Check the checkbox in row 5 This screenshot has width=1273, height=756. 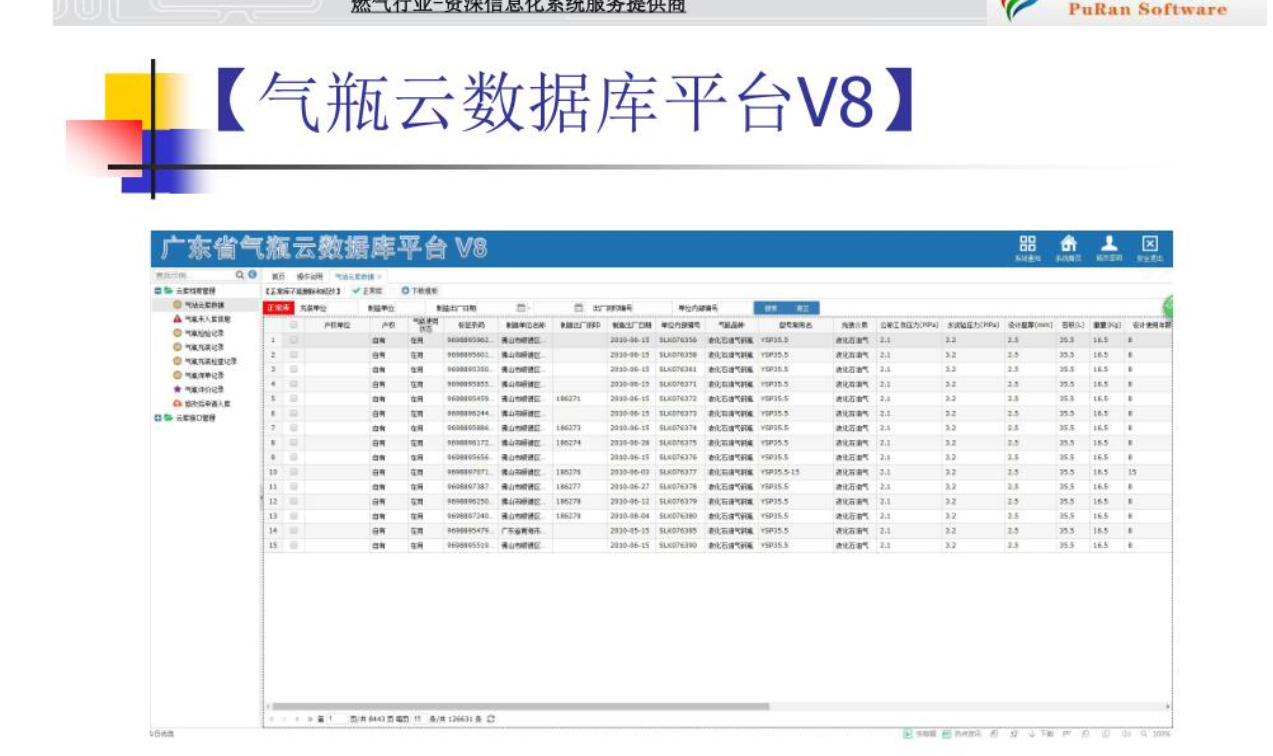coord(294,398)
